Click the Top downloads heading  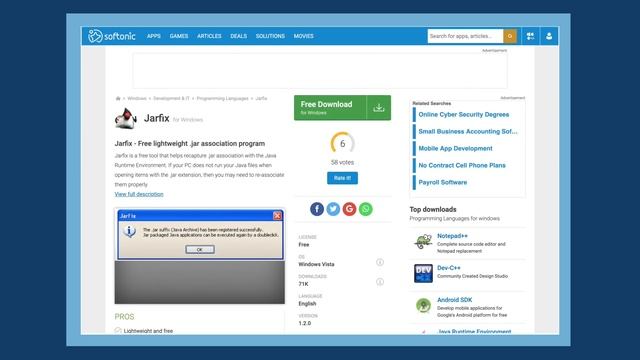pos(433,209)
